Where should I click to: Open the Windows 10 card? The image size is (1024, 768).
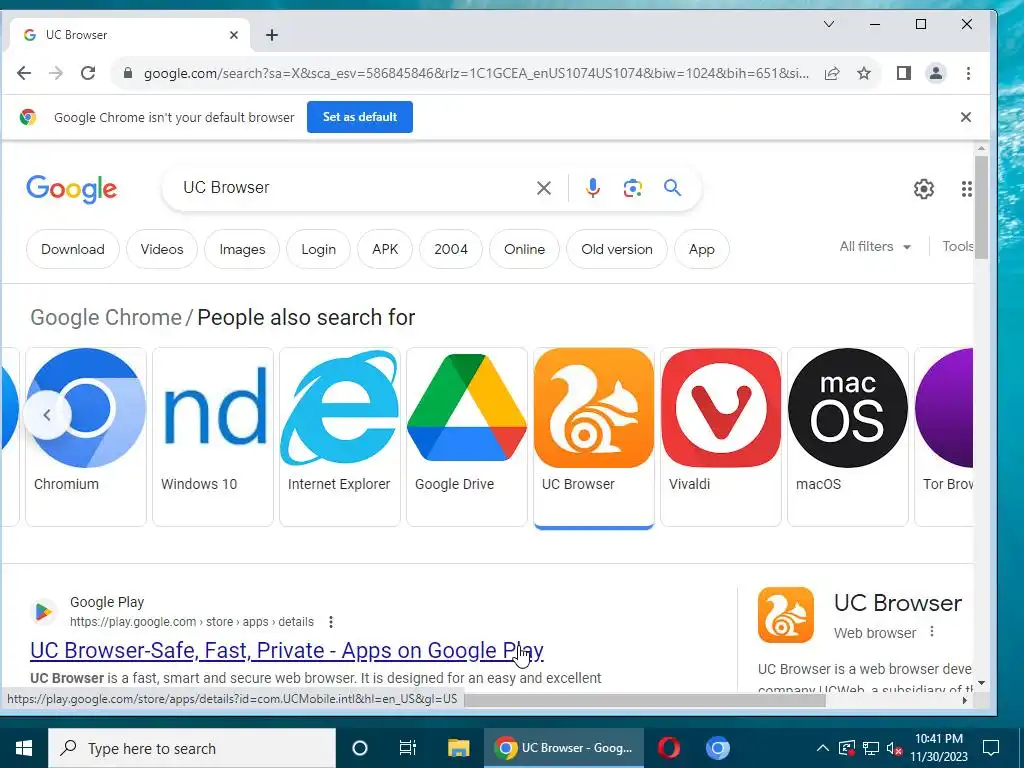point(213,436)
